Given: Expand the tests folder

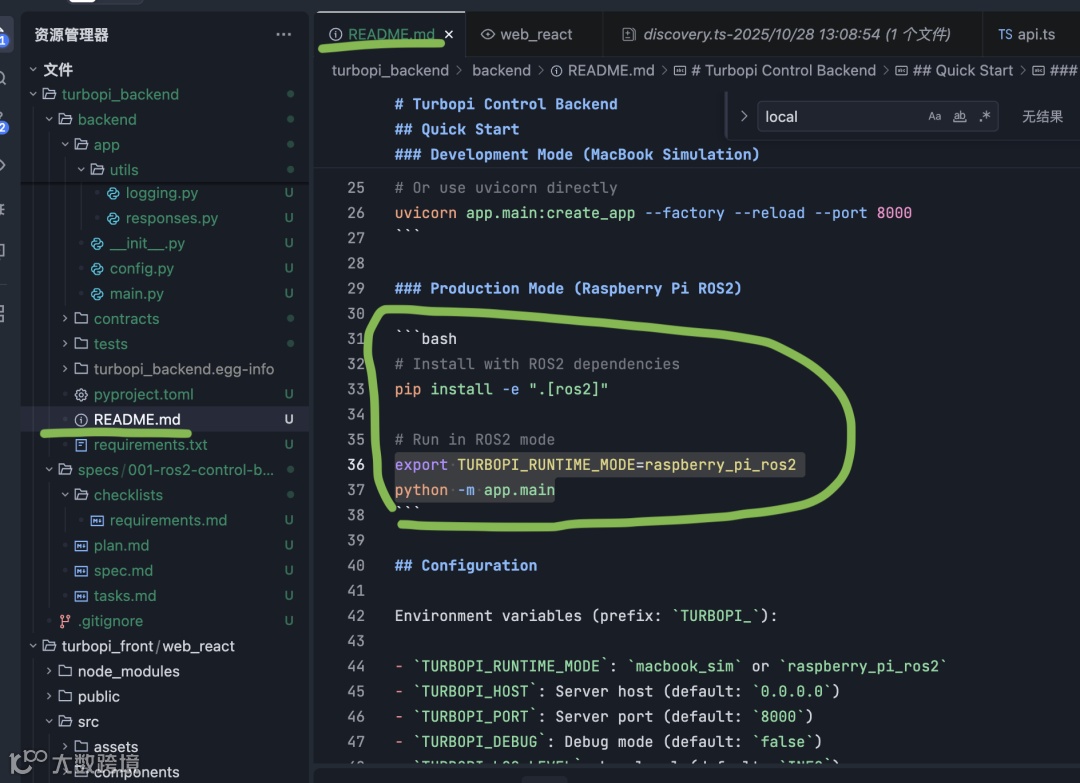Looking at the screenshot, I should (65, 344).
